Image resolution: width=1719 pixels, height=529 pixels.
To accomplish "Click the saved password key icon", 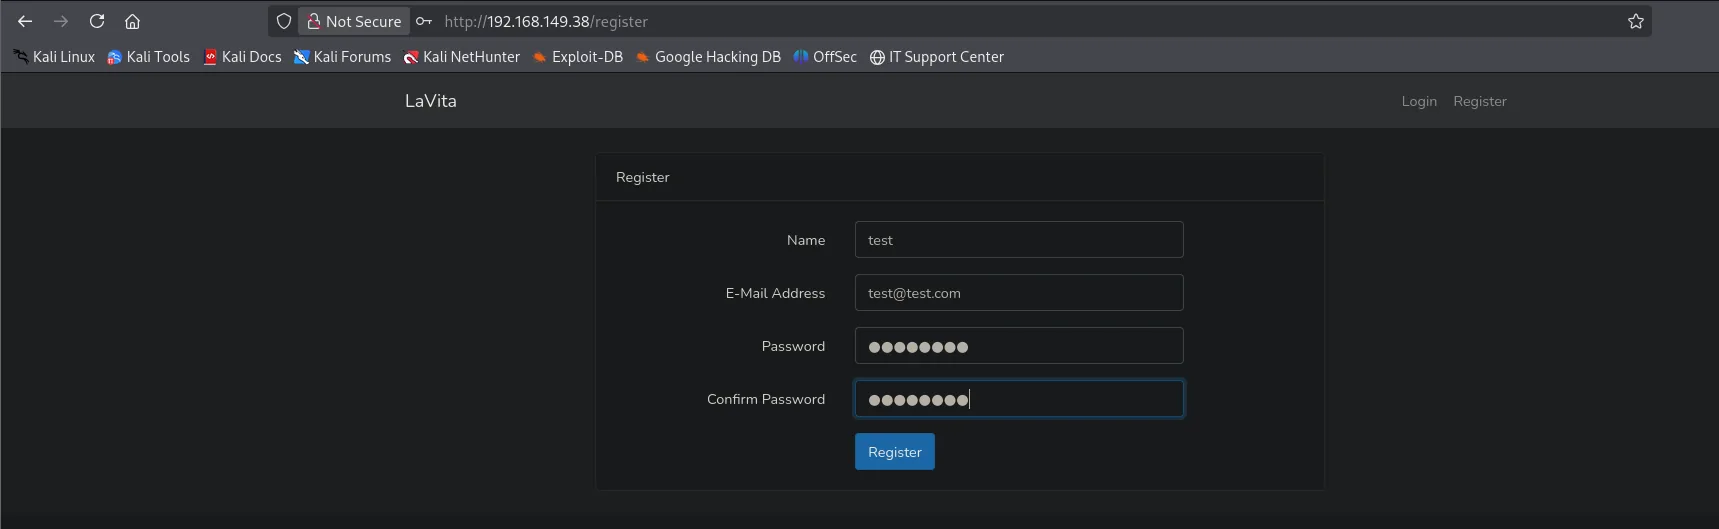I will [x=424, y=21].
